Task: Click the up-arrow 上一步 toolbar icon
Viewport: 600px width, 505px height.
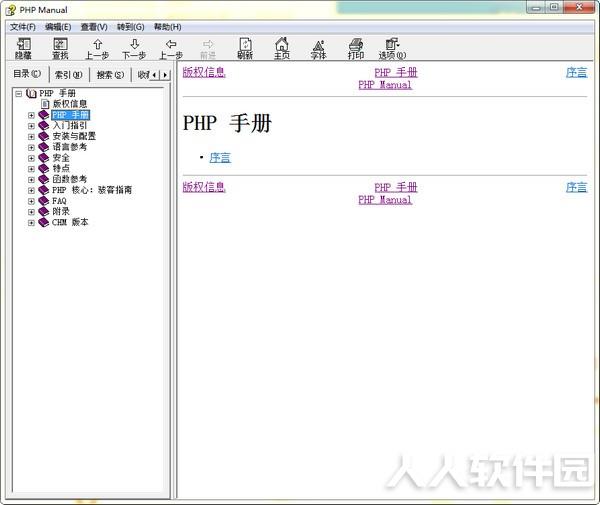Action: (97, 48)
